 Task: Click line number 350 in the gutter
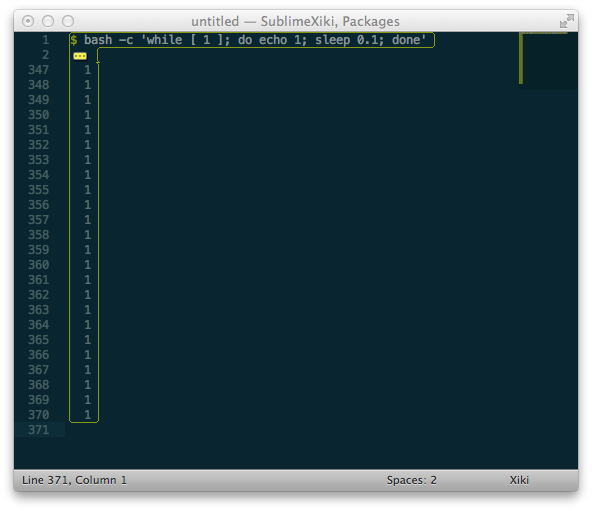coord(39,115)
